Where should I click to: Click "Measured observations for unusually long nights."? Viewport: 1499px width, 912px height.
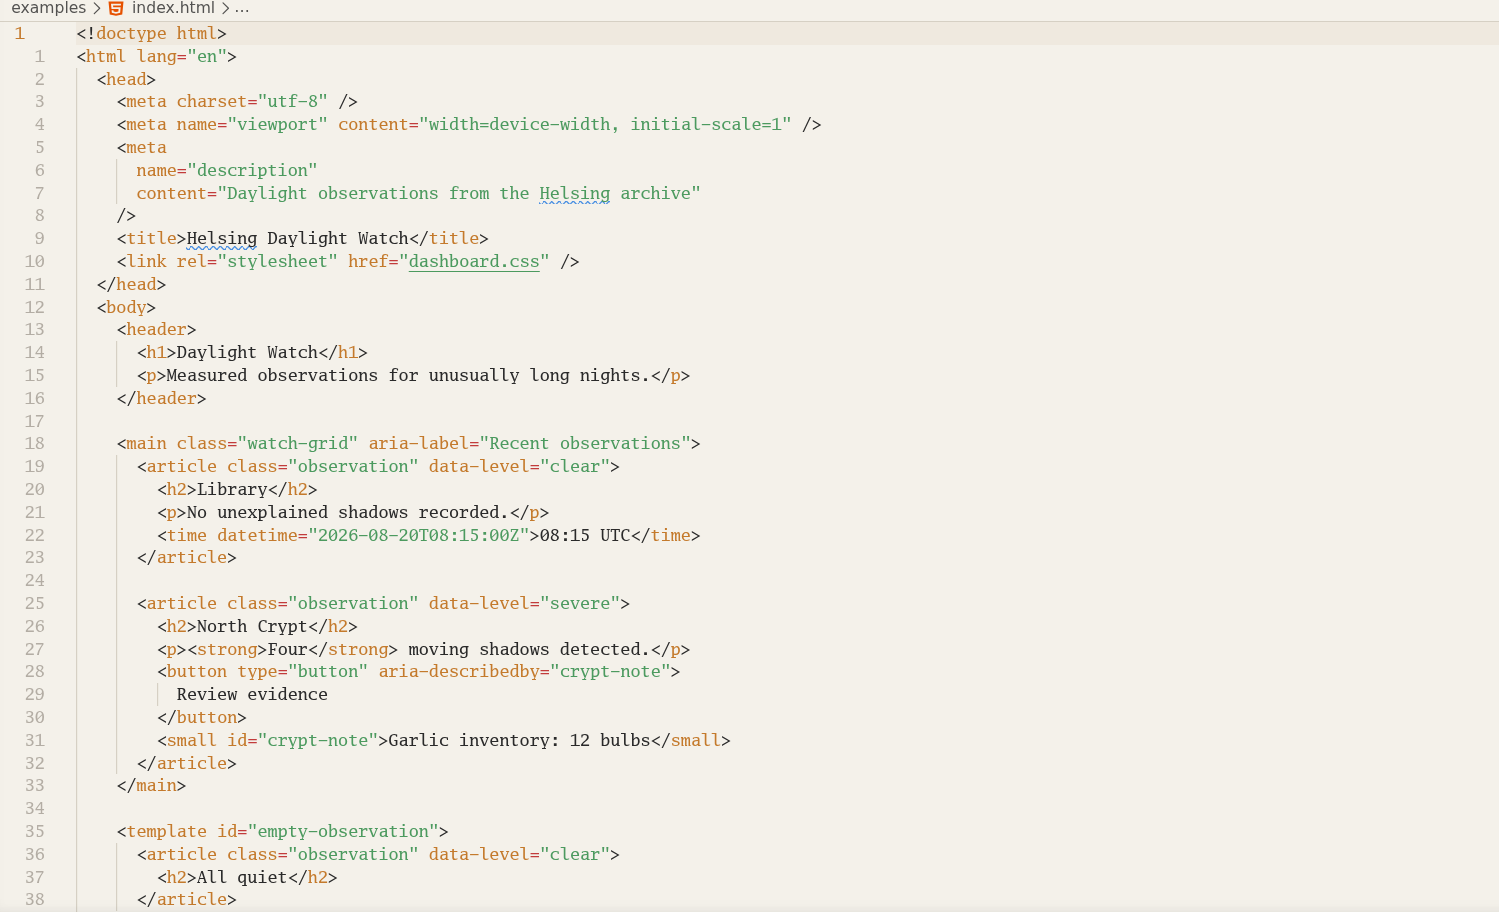(x=408, y=376)
